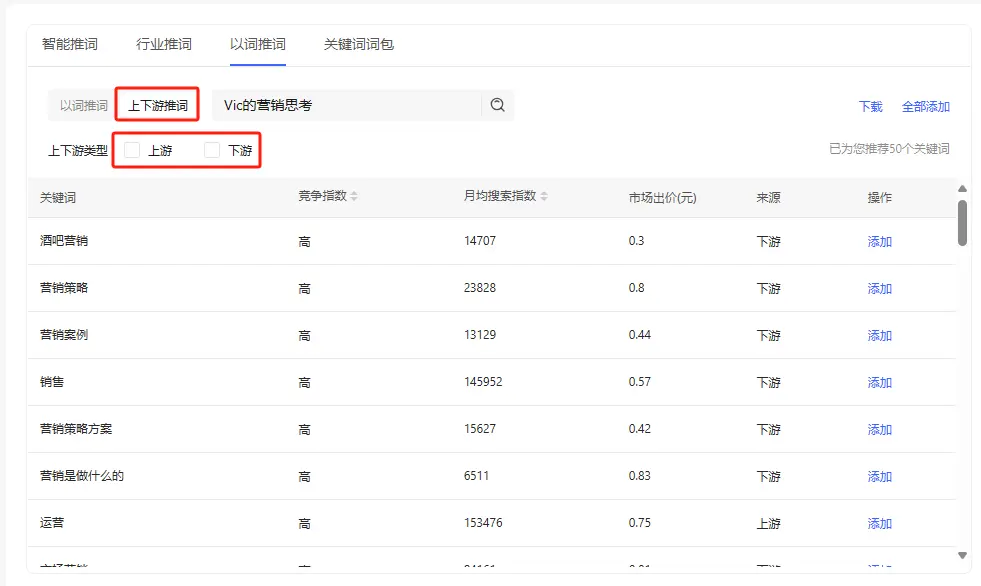Add the keyword 营销策略
981x586 pixels.
[x=878, y=288]
